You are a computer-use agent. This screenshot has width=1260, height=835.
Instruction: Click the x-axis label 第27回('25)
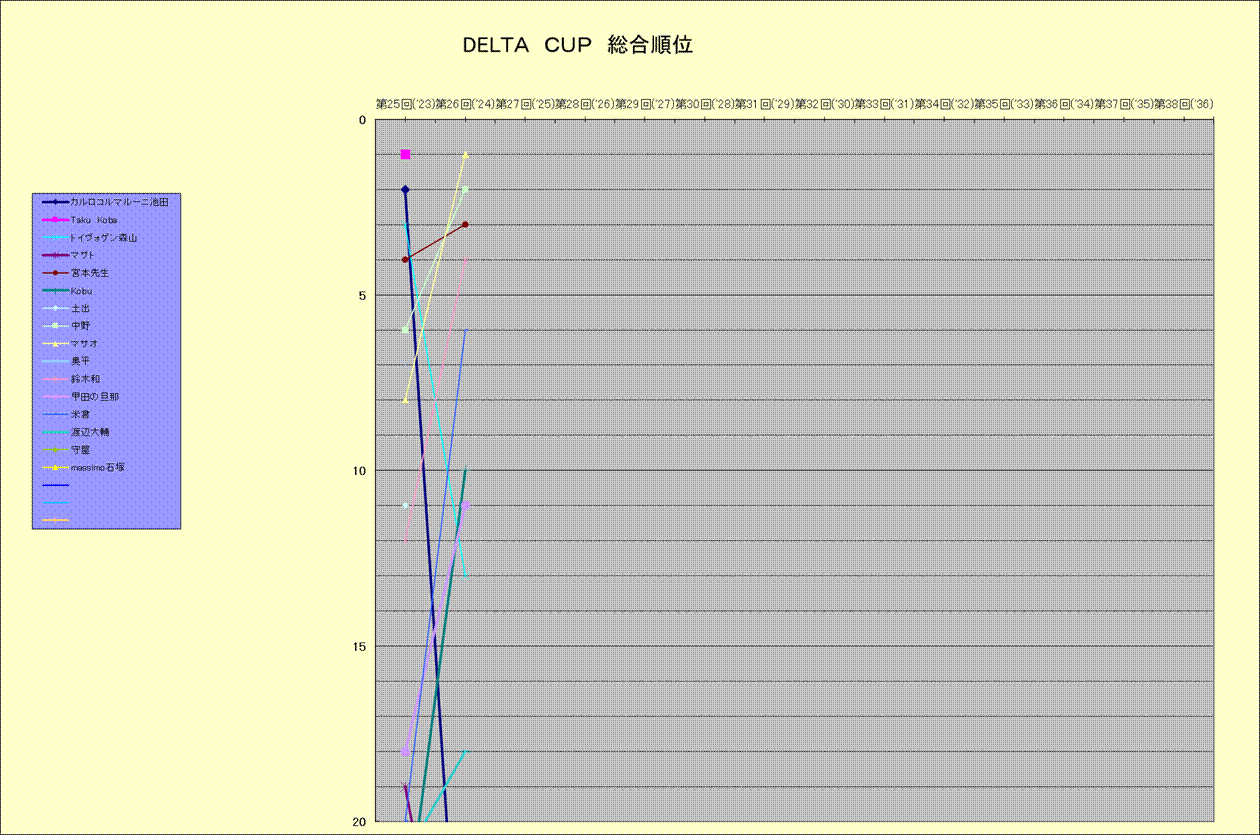525,103
